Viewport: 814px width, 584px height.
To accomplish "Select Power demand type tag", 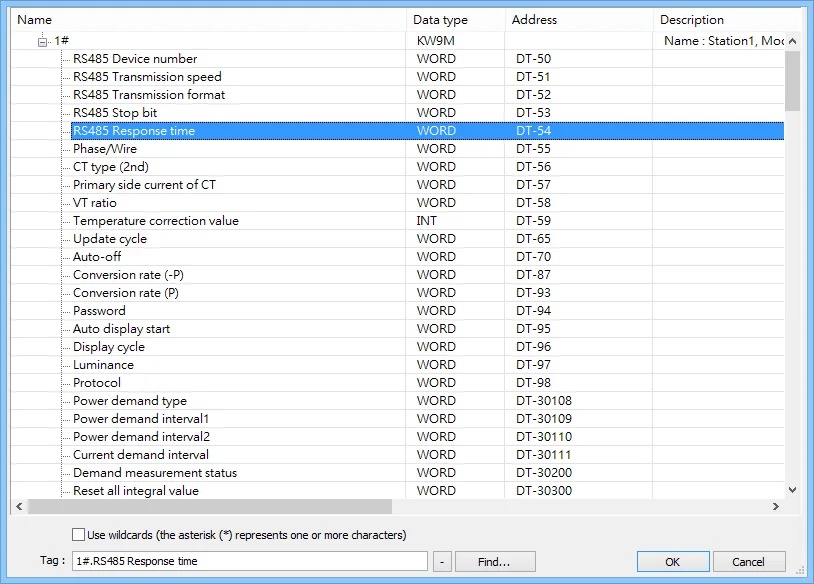I will click(130, 401).
